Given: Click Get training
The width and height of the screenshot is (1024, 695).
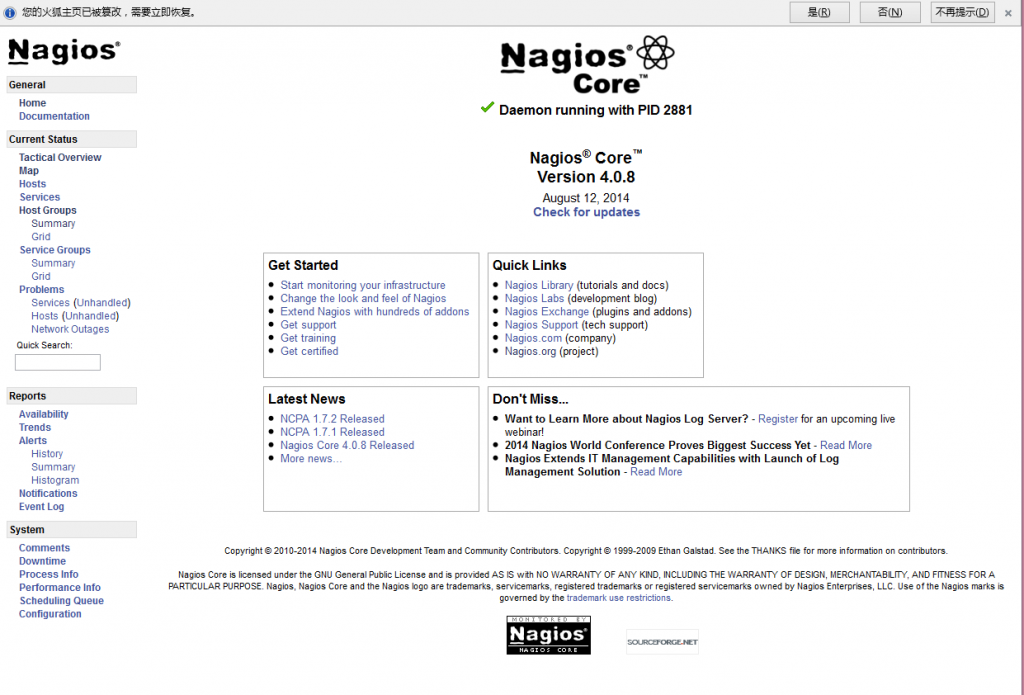Looking at the screenshot, I should tap(308, 338).
